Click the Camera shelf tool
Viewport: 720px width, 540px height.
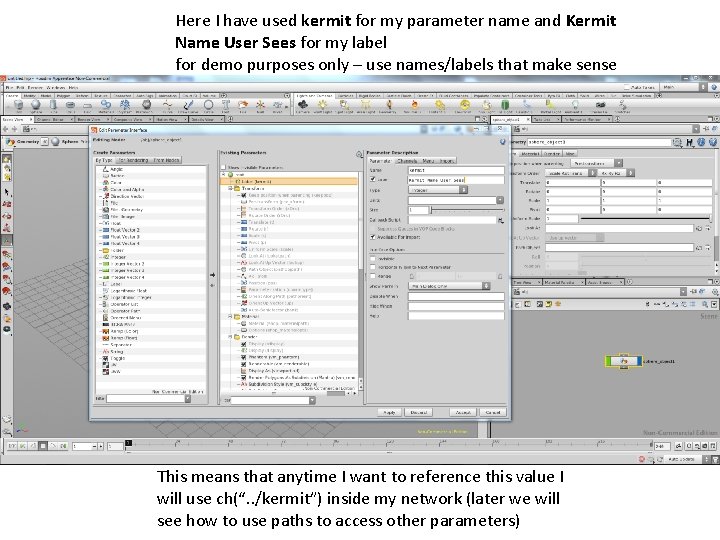point(303,107)
